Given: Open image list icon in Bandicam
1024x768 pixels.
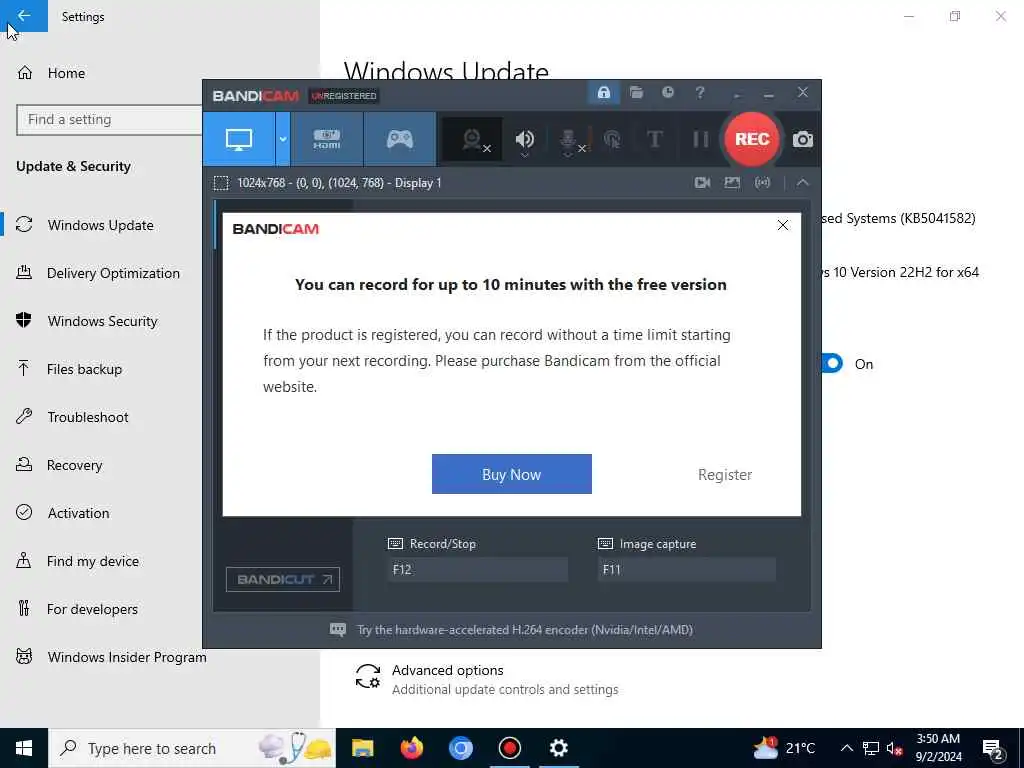Looking at the screenshot, I should point(732,183).
